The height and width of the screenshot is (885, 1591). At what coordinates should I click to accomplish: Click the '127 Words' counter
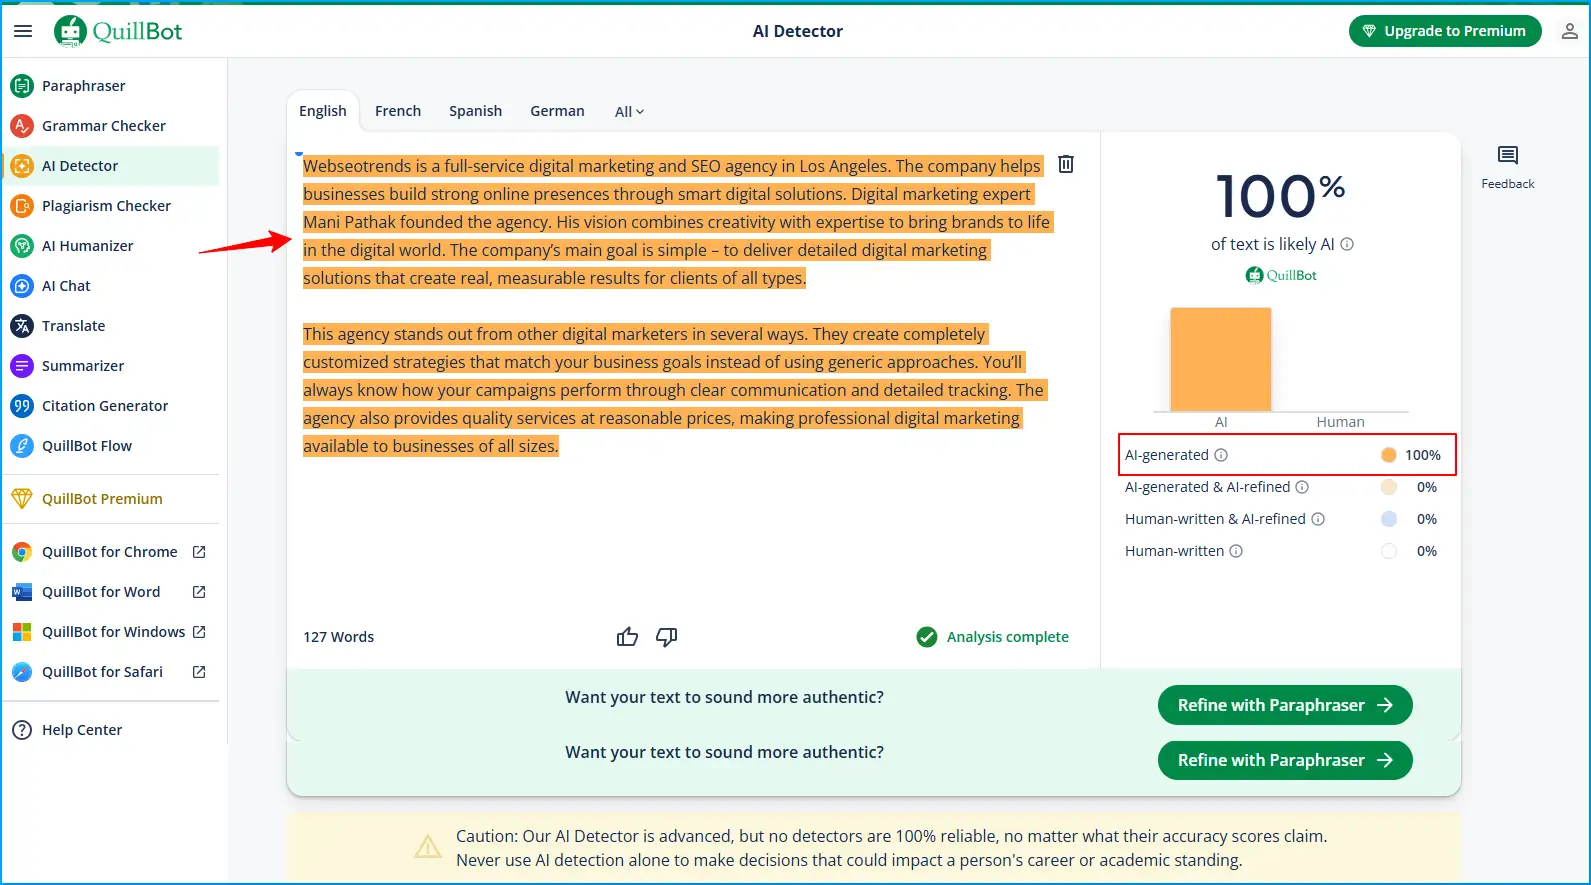pos(339,637)
